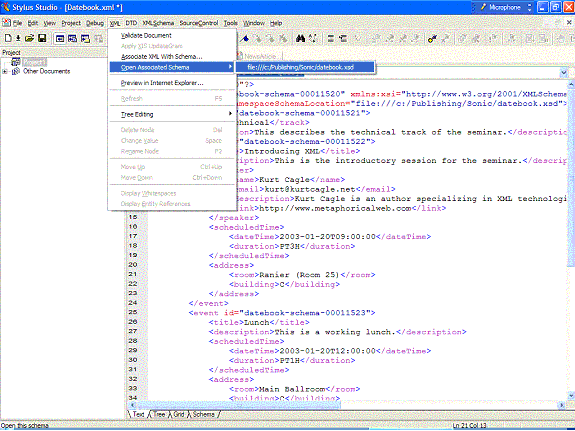Screen dimensions: 575x431
Task: Click the vertical scrollbar up arrow
Action: click(x=571, y=85)
